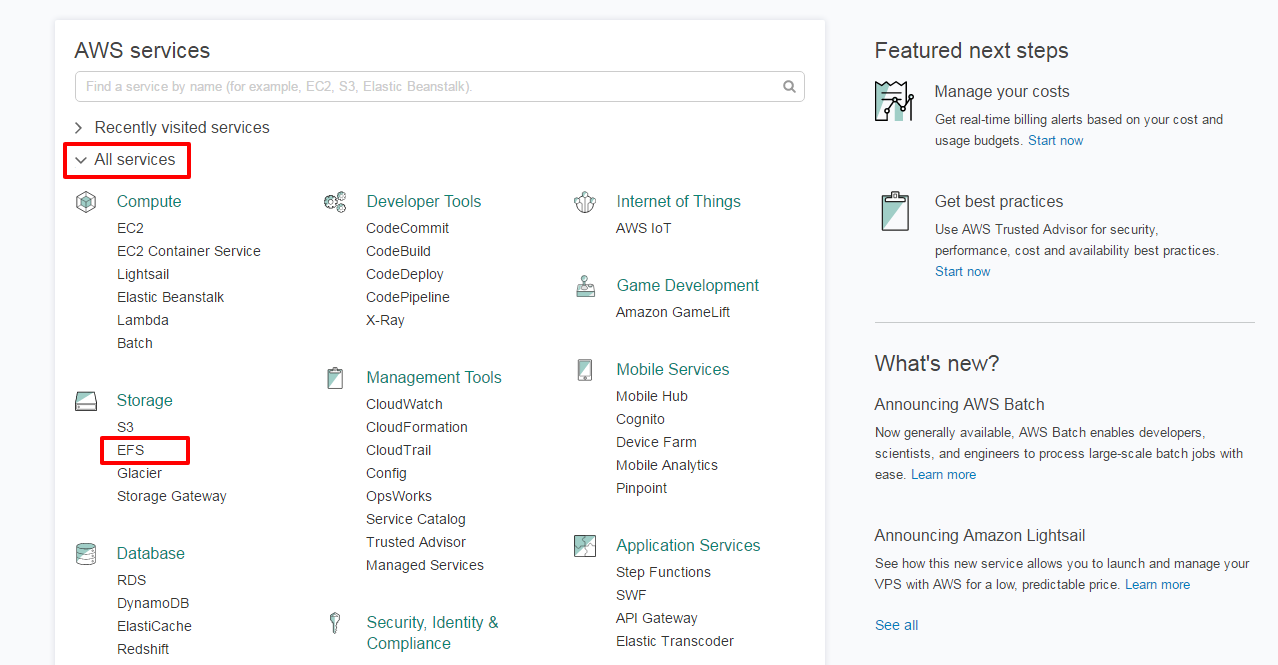Viewport: 1278px width, 665px height.
Task: Expand Recently visited services section
Action: [181, 128]
